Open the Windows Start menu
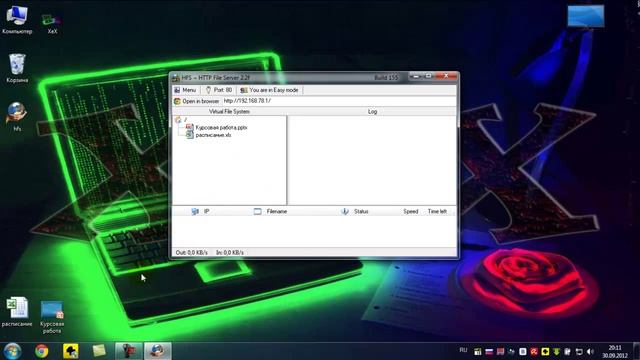640x360 pixels. pyautogui.click(x=12, y=351)
